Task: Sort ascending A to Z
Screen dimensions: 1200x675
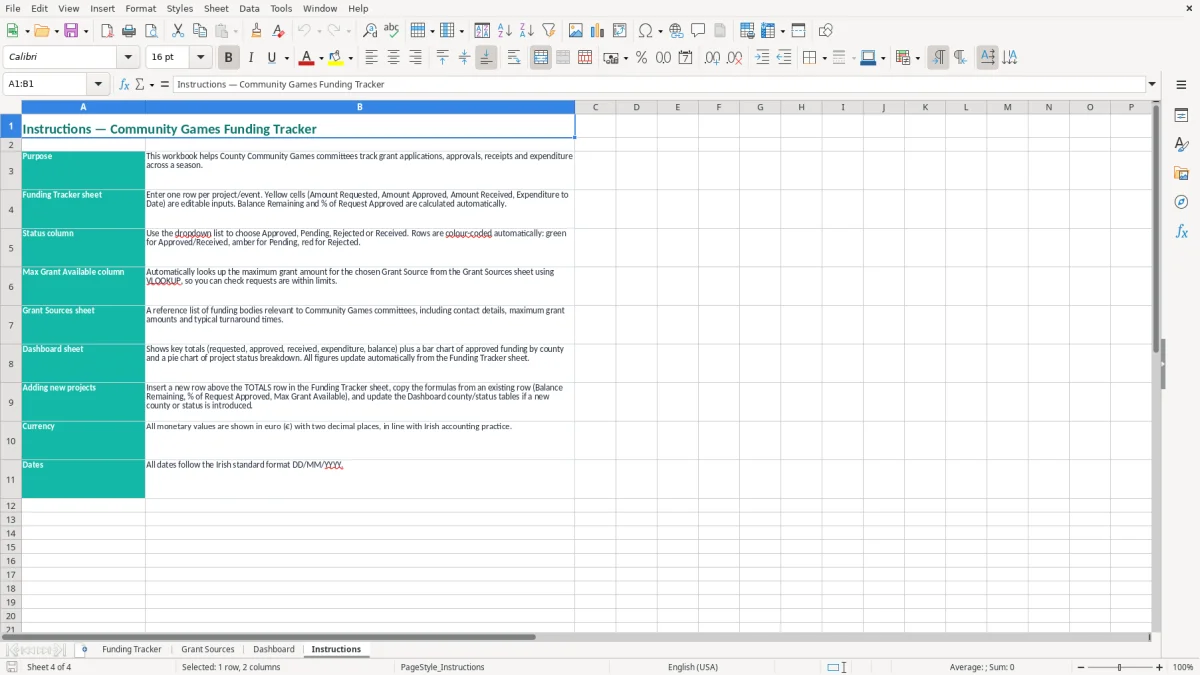Action: 505,31
